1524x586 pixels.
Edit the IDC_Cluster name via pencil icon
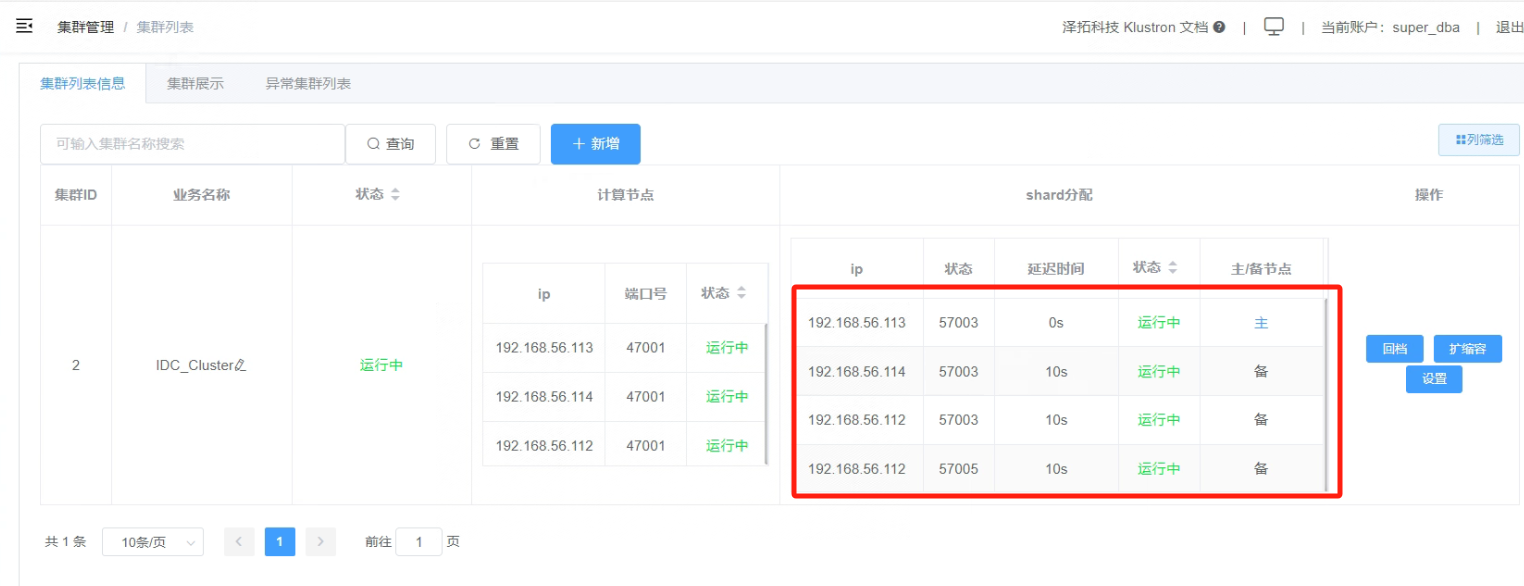click(240, 366)
